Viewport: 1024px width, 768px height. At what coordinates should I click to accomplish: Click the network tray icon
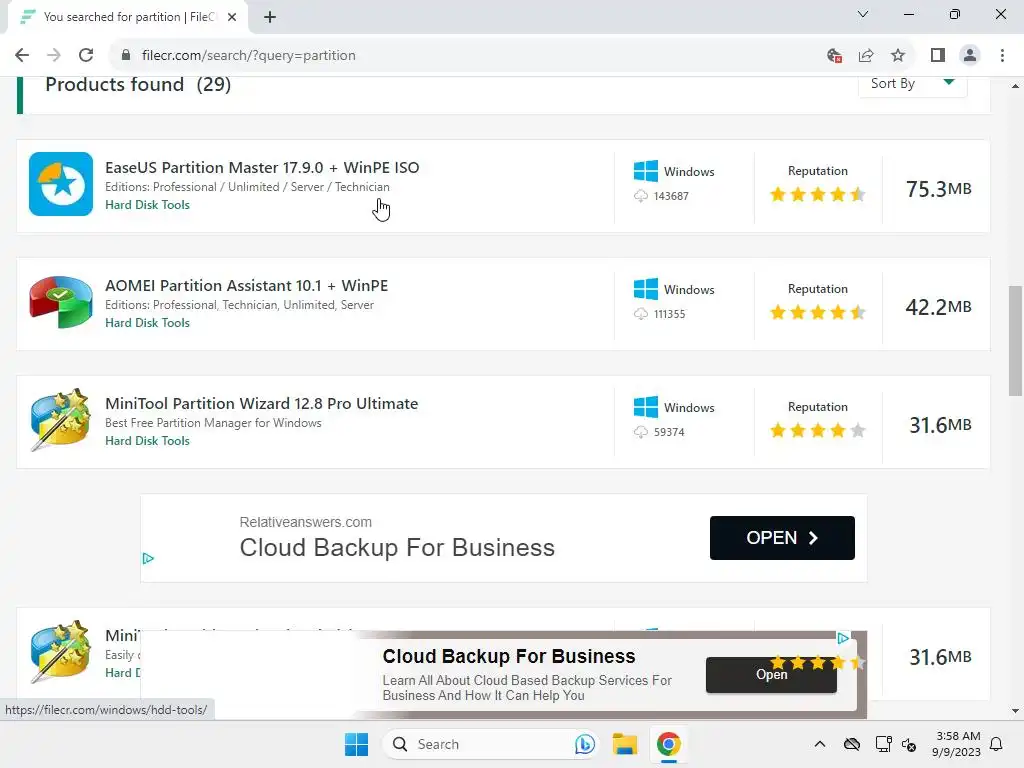[883, 744]
